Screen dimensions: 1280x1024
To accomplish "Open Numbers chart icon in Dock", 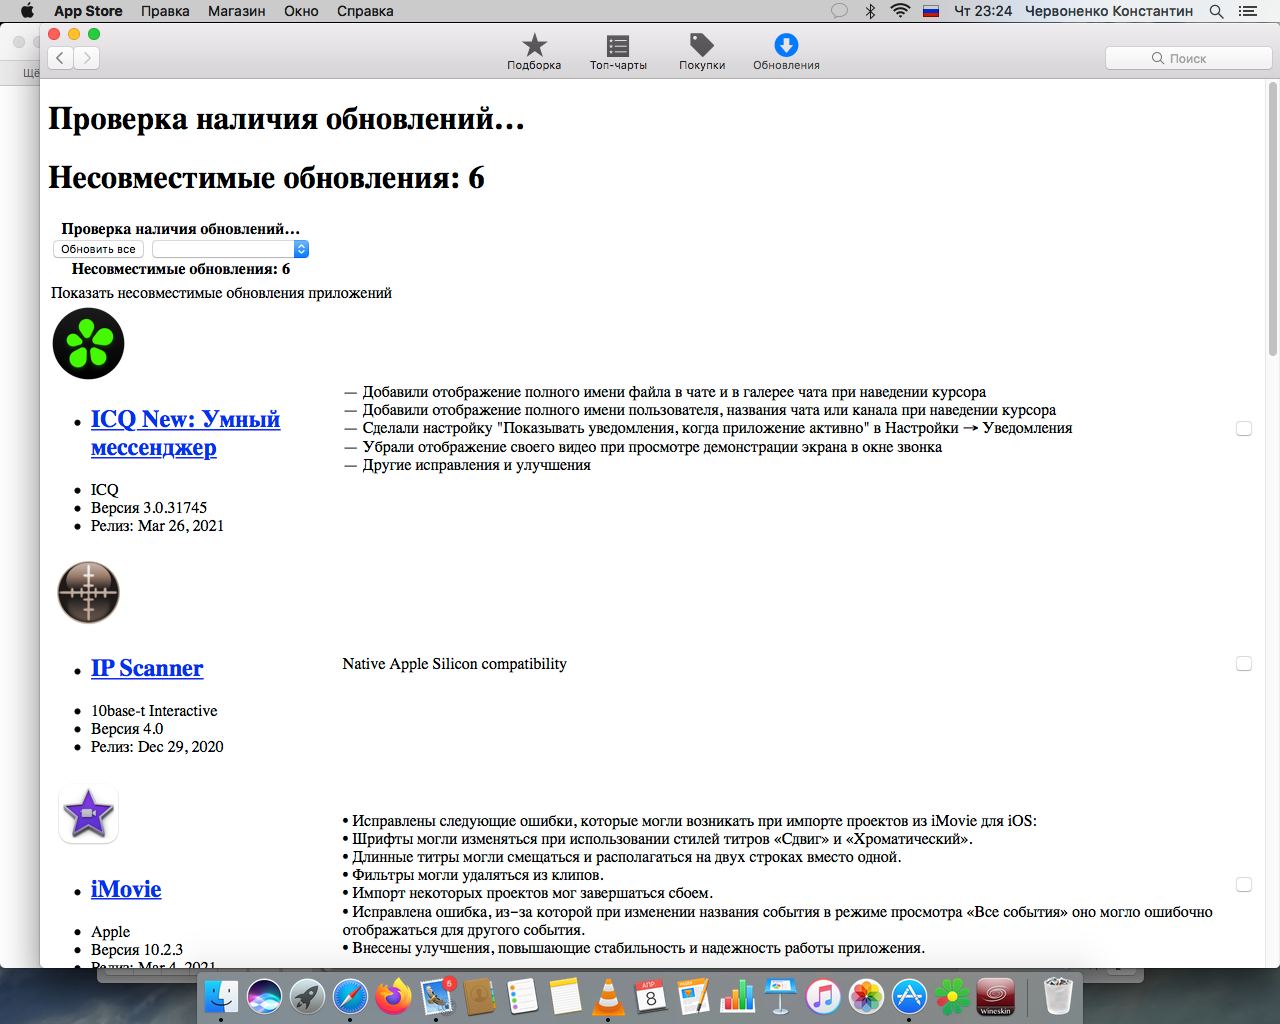I will [x=737, y=997].
